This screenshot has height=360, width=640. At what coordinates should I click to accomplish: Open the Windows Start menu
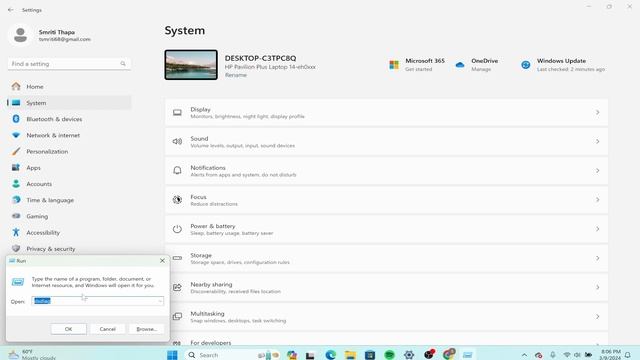172,355
